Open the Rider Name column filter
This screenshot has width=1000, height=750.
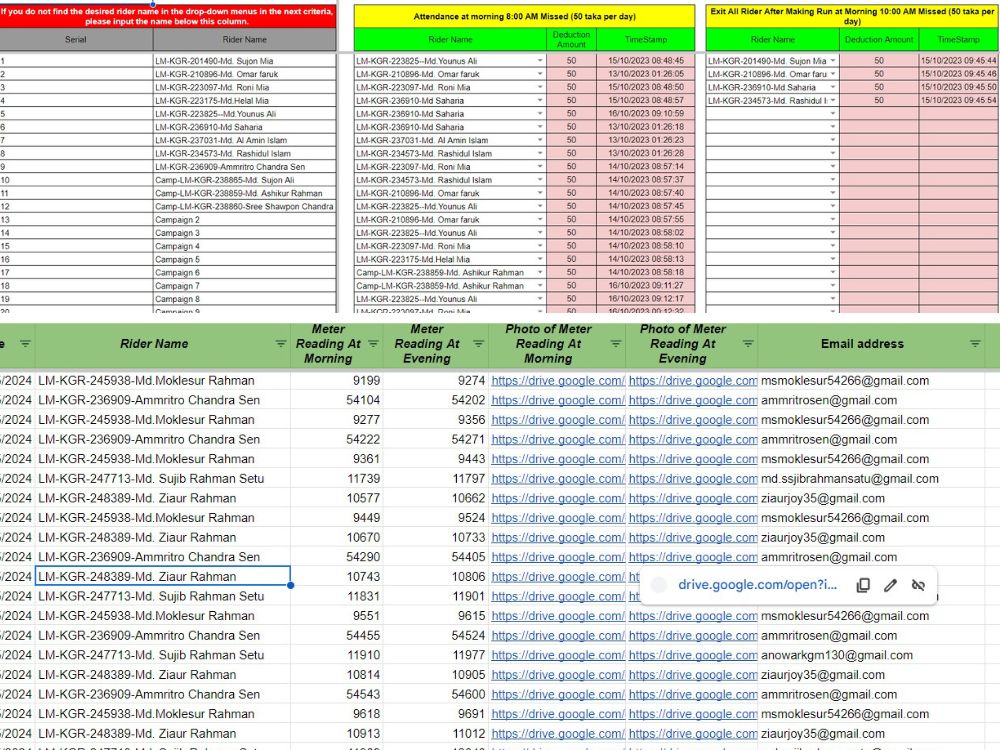pos(281,344)
